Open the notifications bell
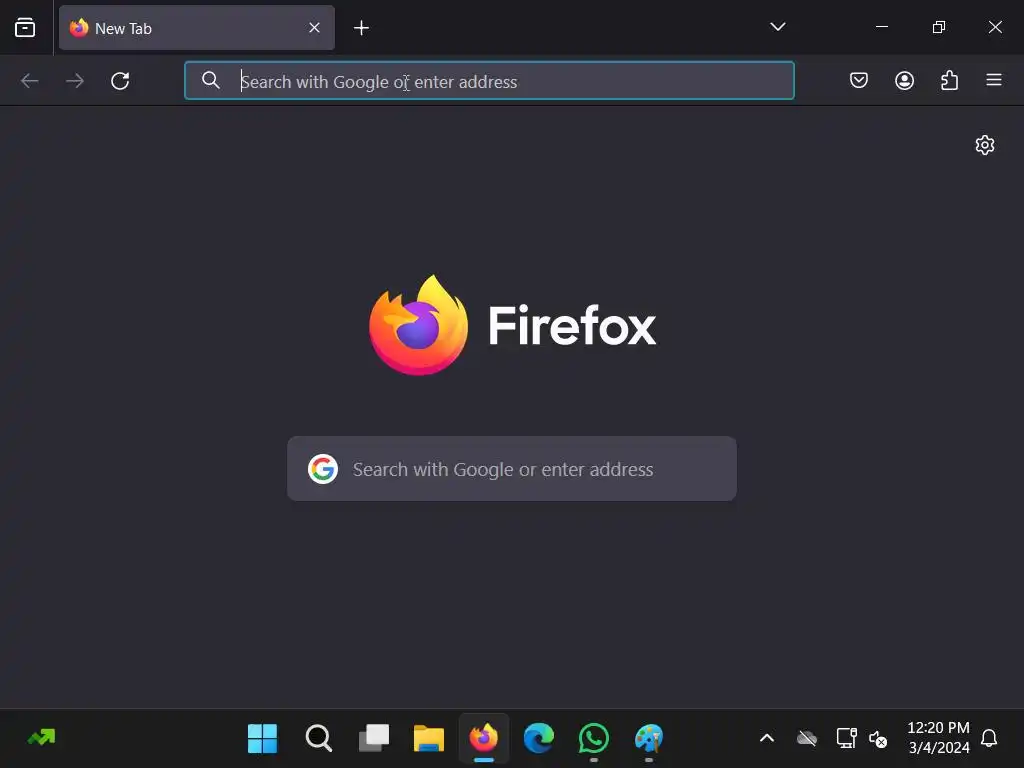 tap(989, 738)
